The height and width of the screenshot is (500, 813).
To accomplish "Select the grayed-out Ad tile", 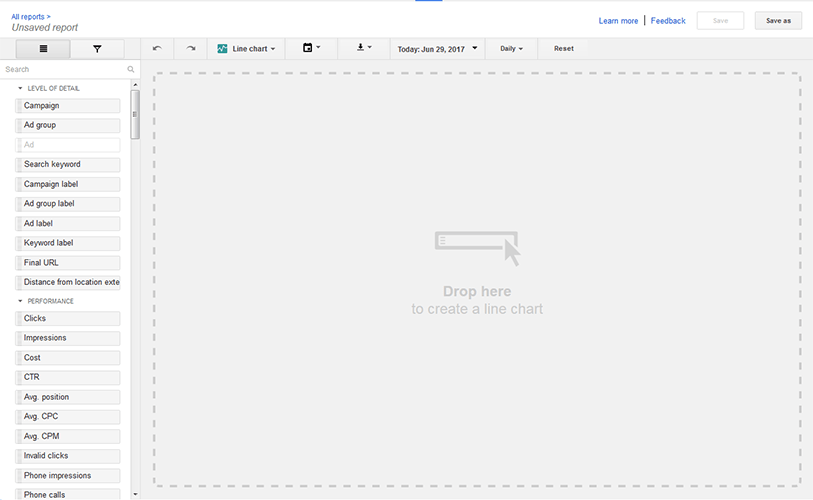I will point(68,145).
